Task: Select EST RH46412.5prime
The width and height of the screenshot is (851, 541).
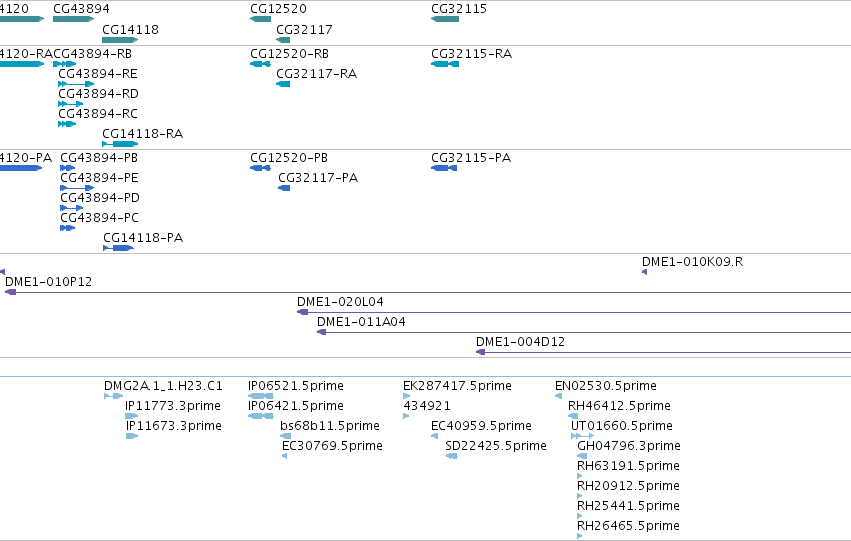Action: pos(573,417)
